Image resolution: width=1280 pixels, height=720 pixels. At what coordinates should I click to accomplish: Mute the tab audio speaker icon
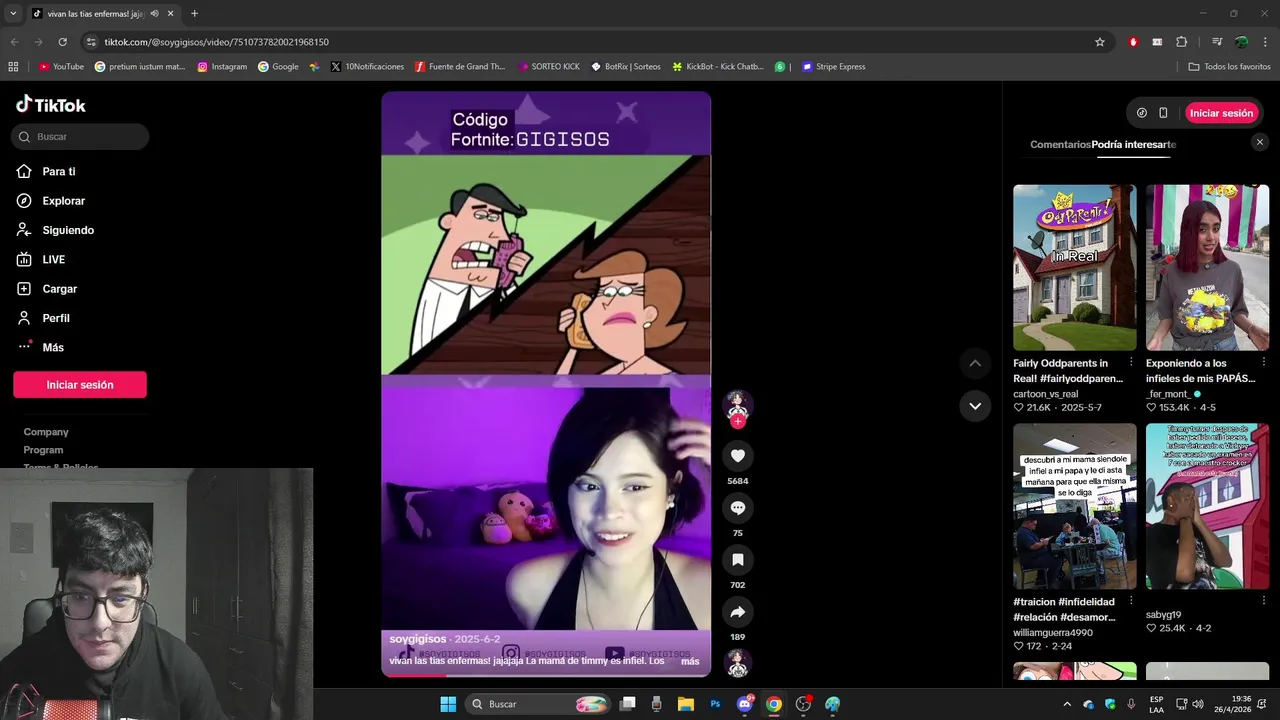[x=154, y=14]
